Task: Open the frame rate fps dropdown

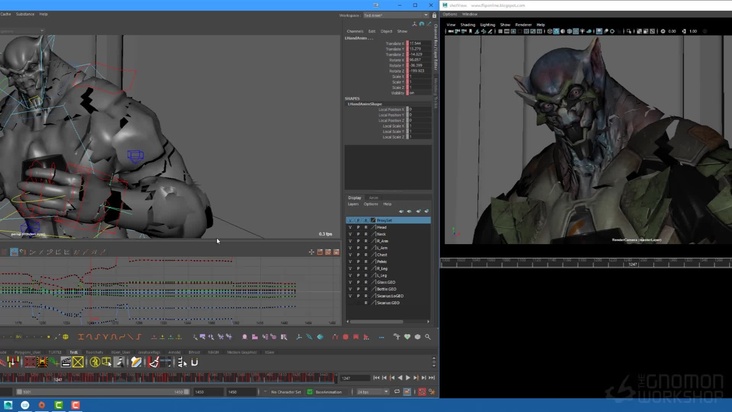Action: coord(373,392)
